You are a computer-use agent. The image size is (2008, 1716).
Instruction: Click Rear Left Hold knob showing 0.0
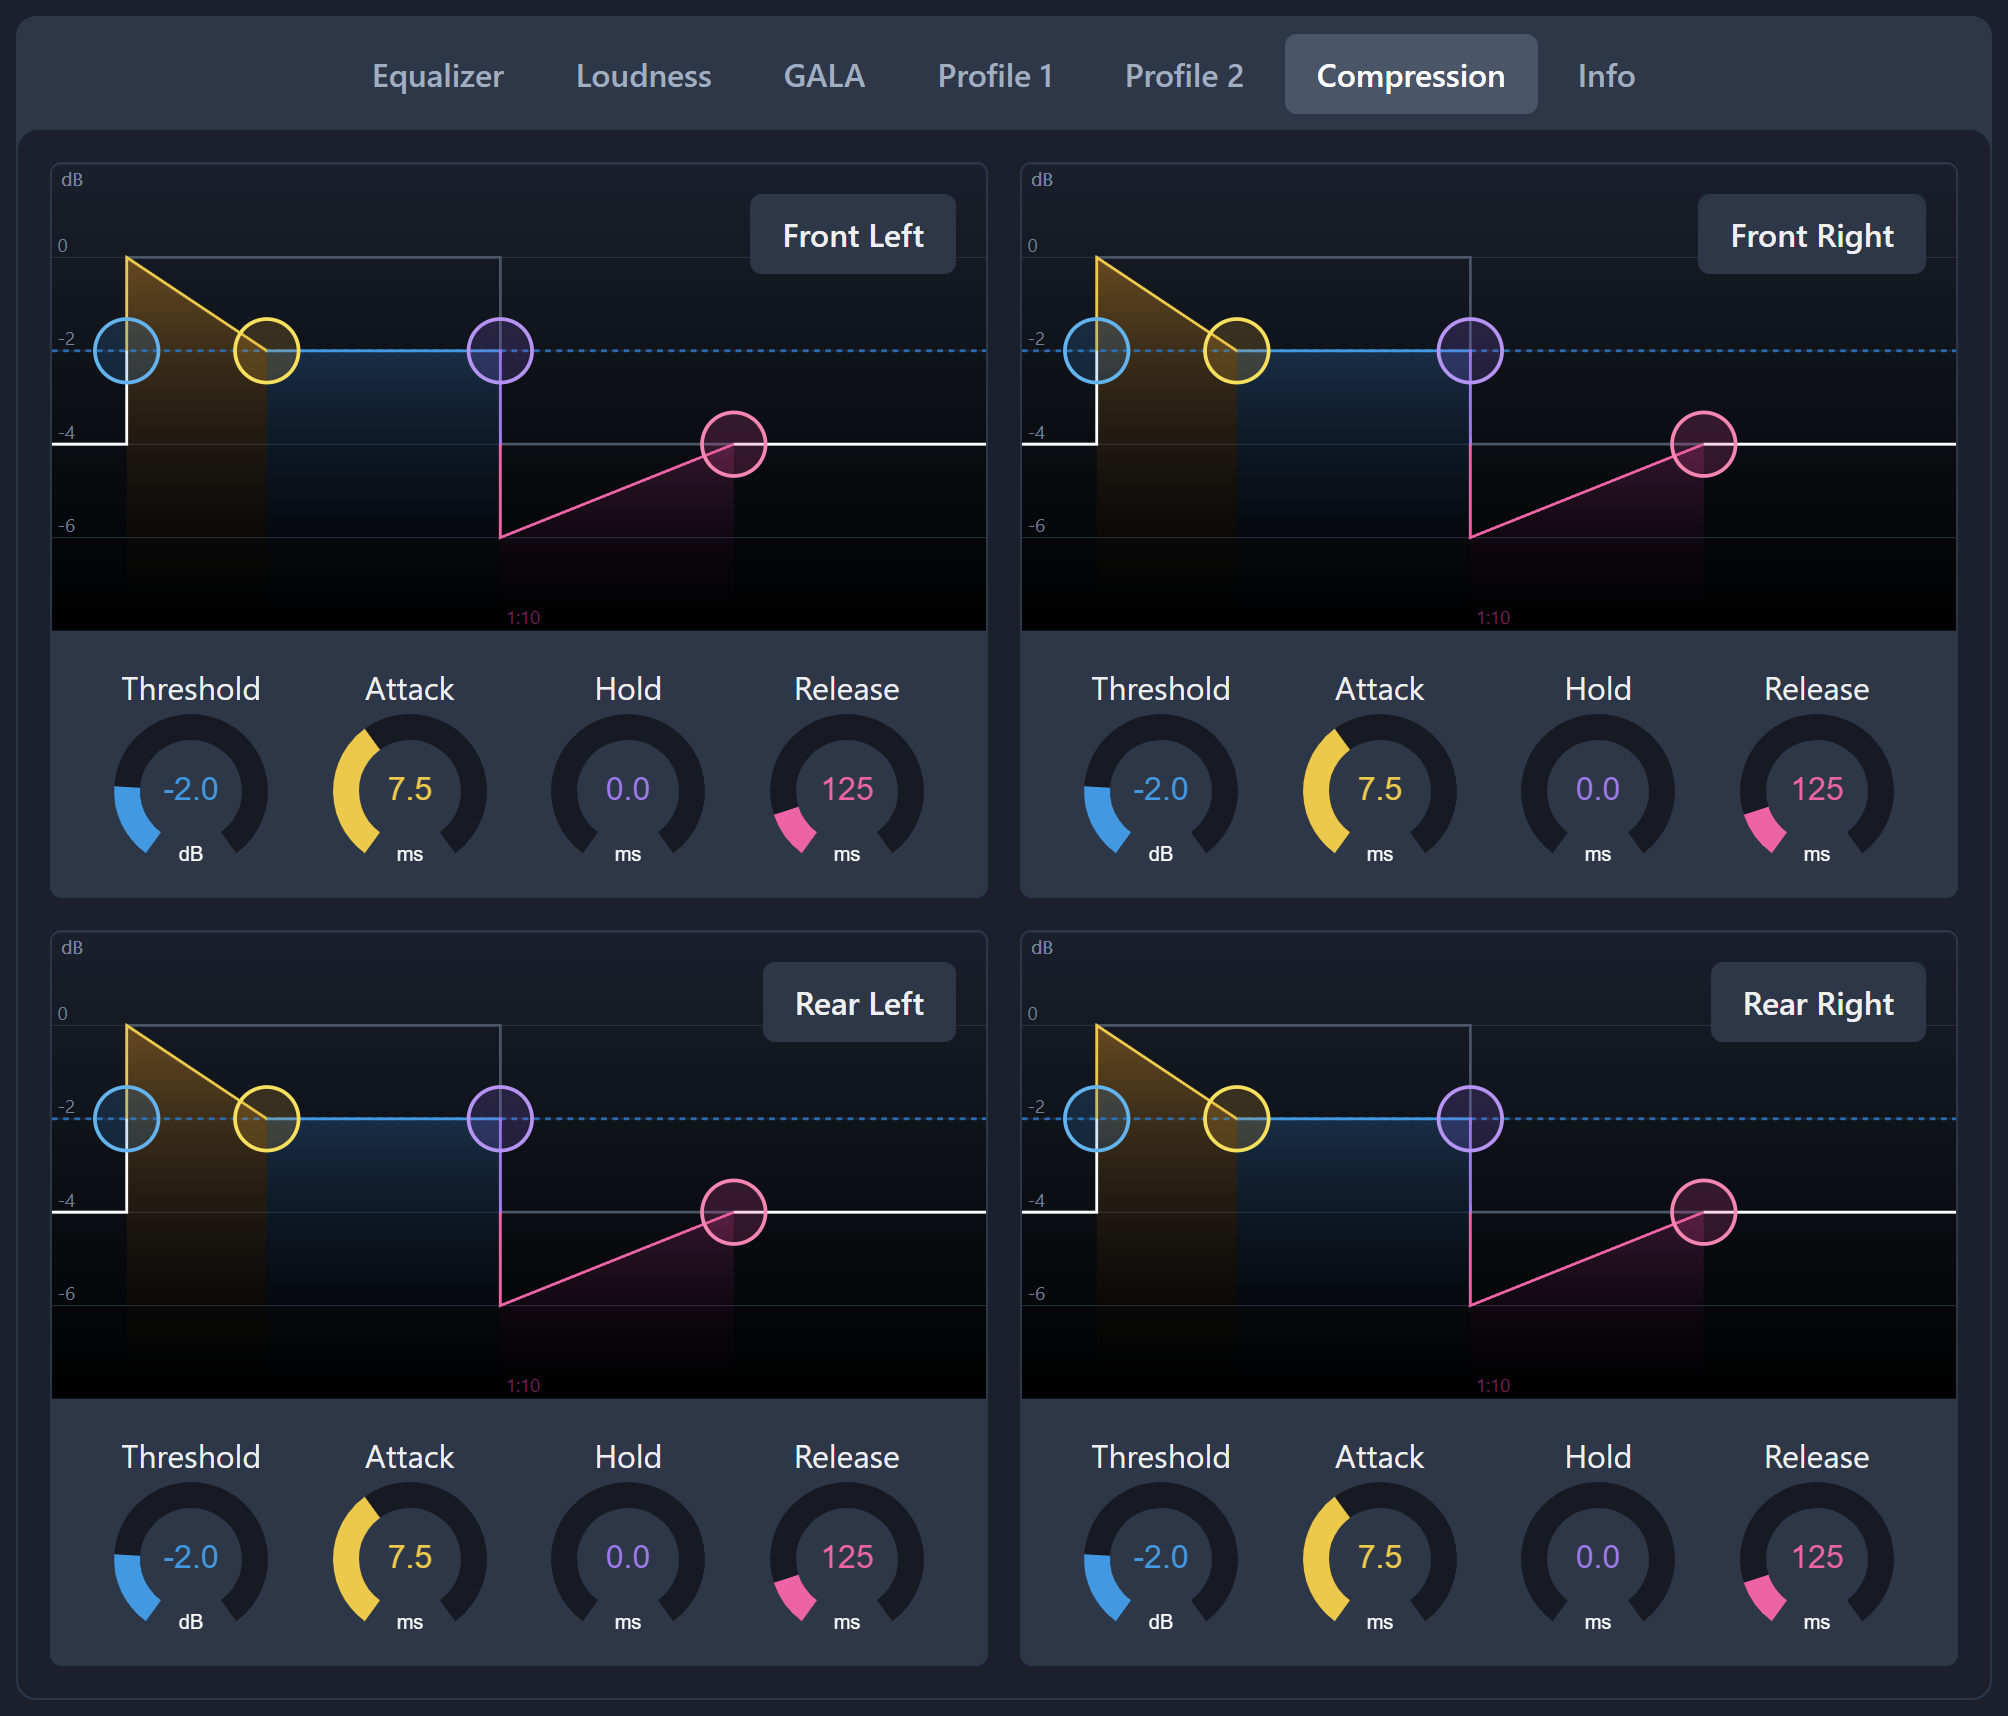pos(628,1557)
